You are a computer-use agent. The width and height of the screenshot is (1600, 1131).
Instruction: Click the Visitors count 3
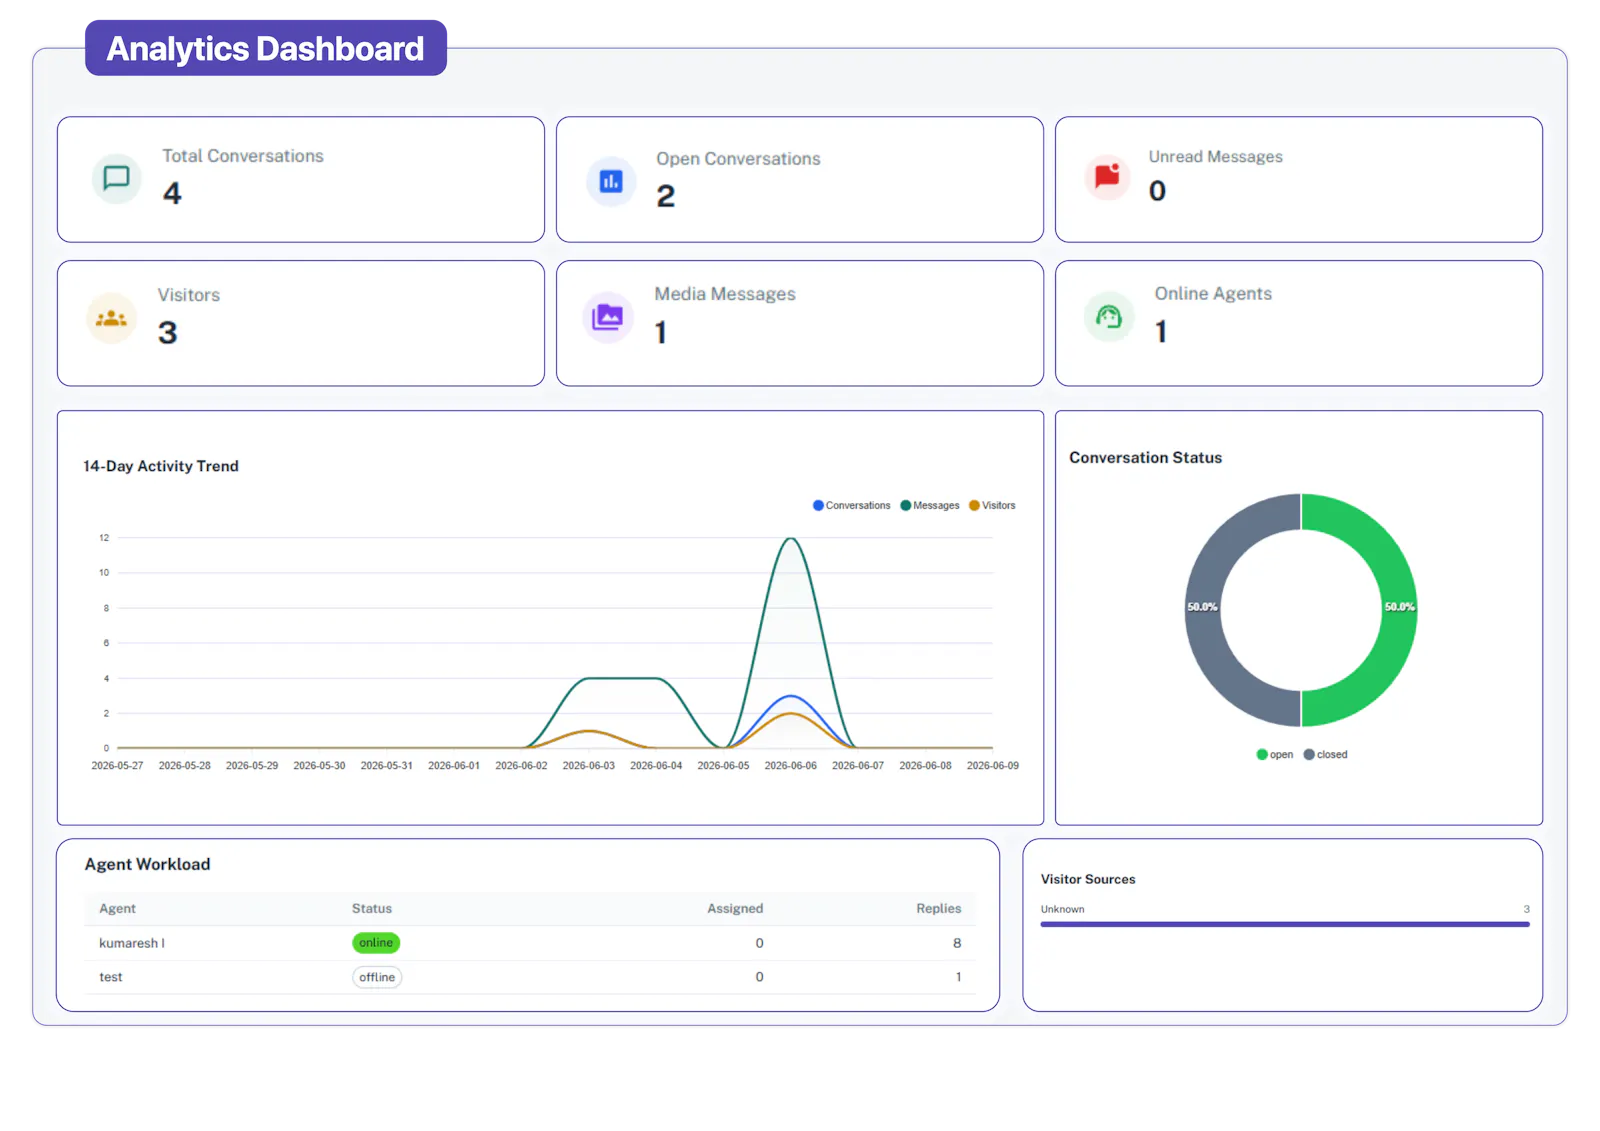coord(168,333)
